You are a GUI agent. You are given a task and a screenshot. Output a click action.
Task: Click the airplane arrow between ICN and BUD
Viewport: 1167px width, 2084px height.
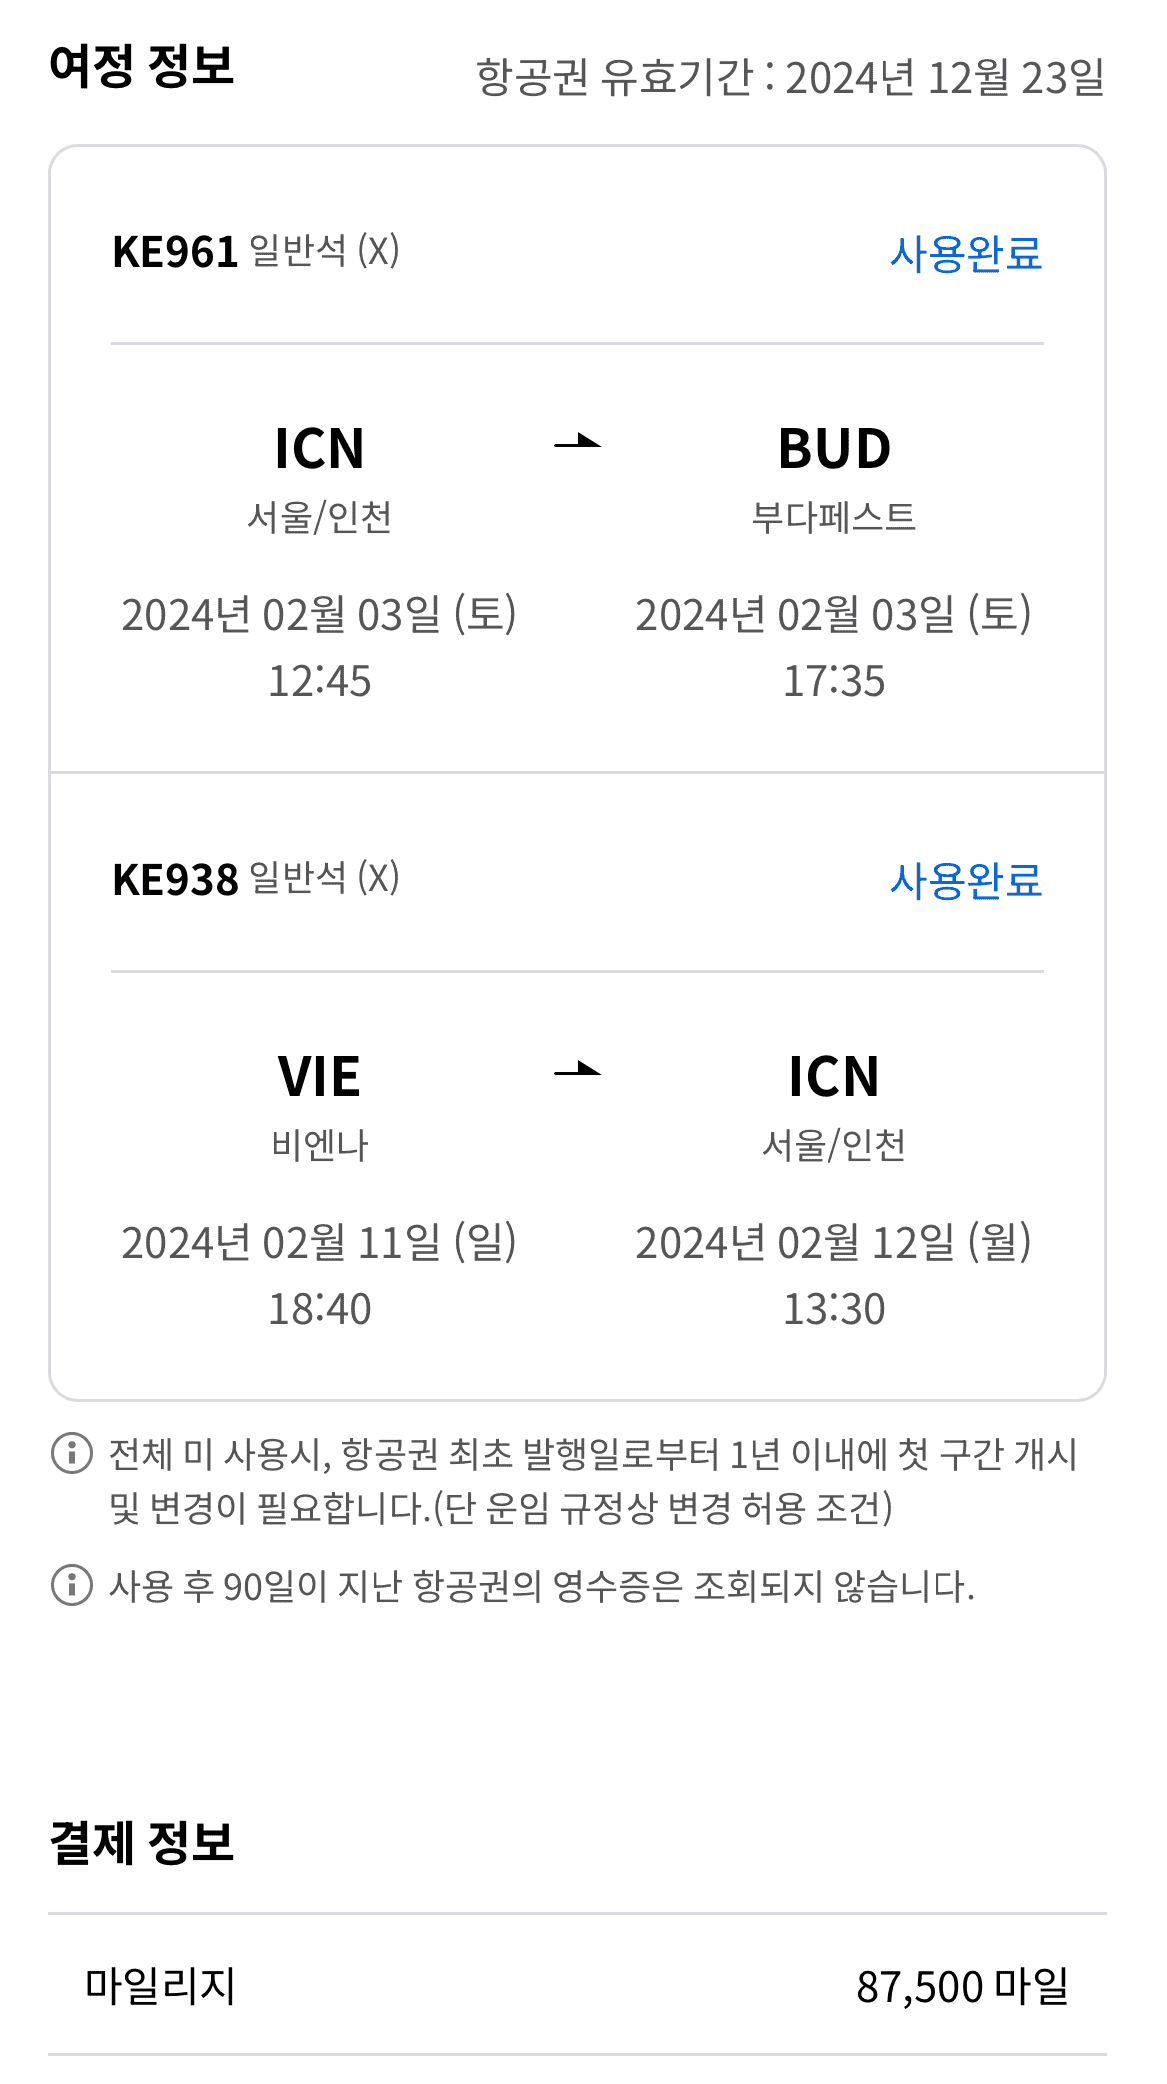(578, 441)
